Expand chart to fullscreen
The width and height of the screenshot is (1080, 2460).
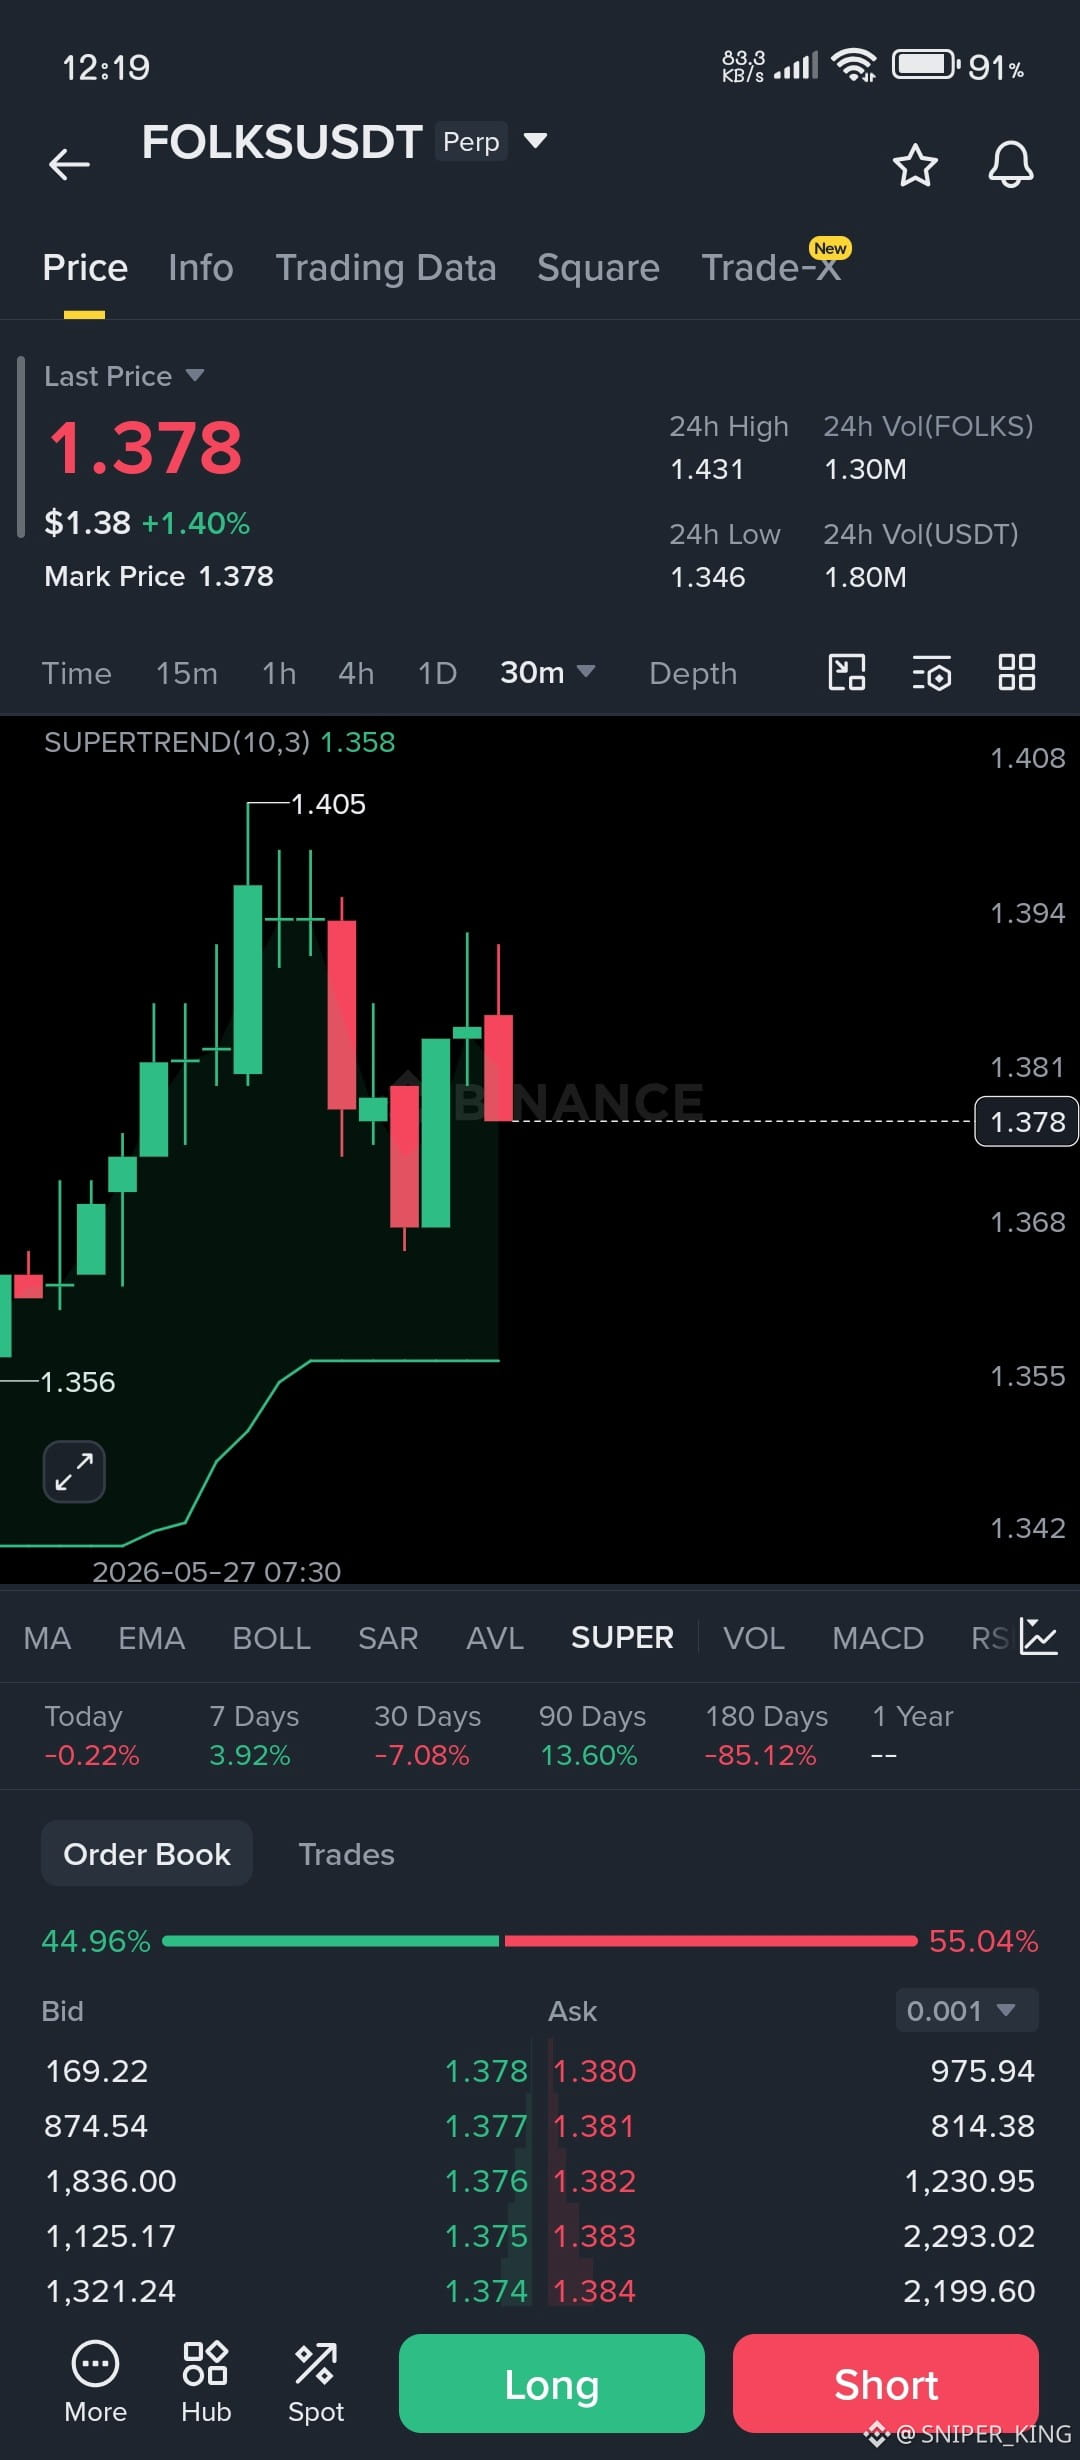pos(74,1471)
